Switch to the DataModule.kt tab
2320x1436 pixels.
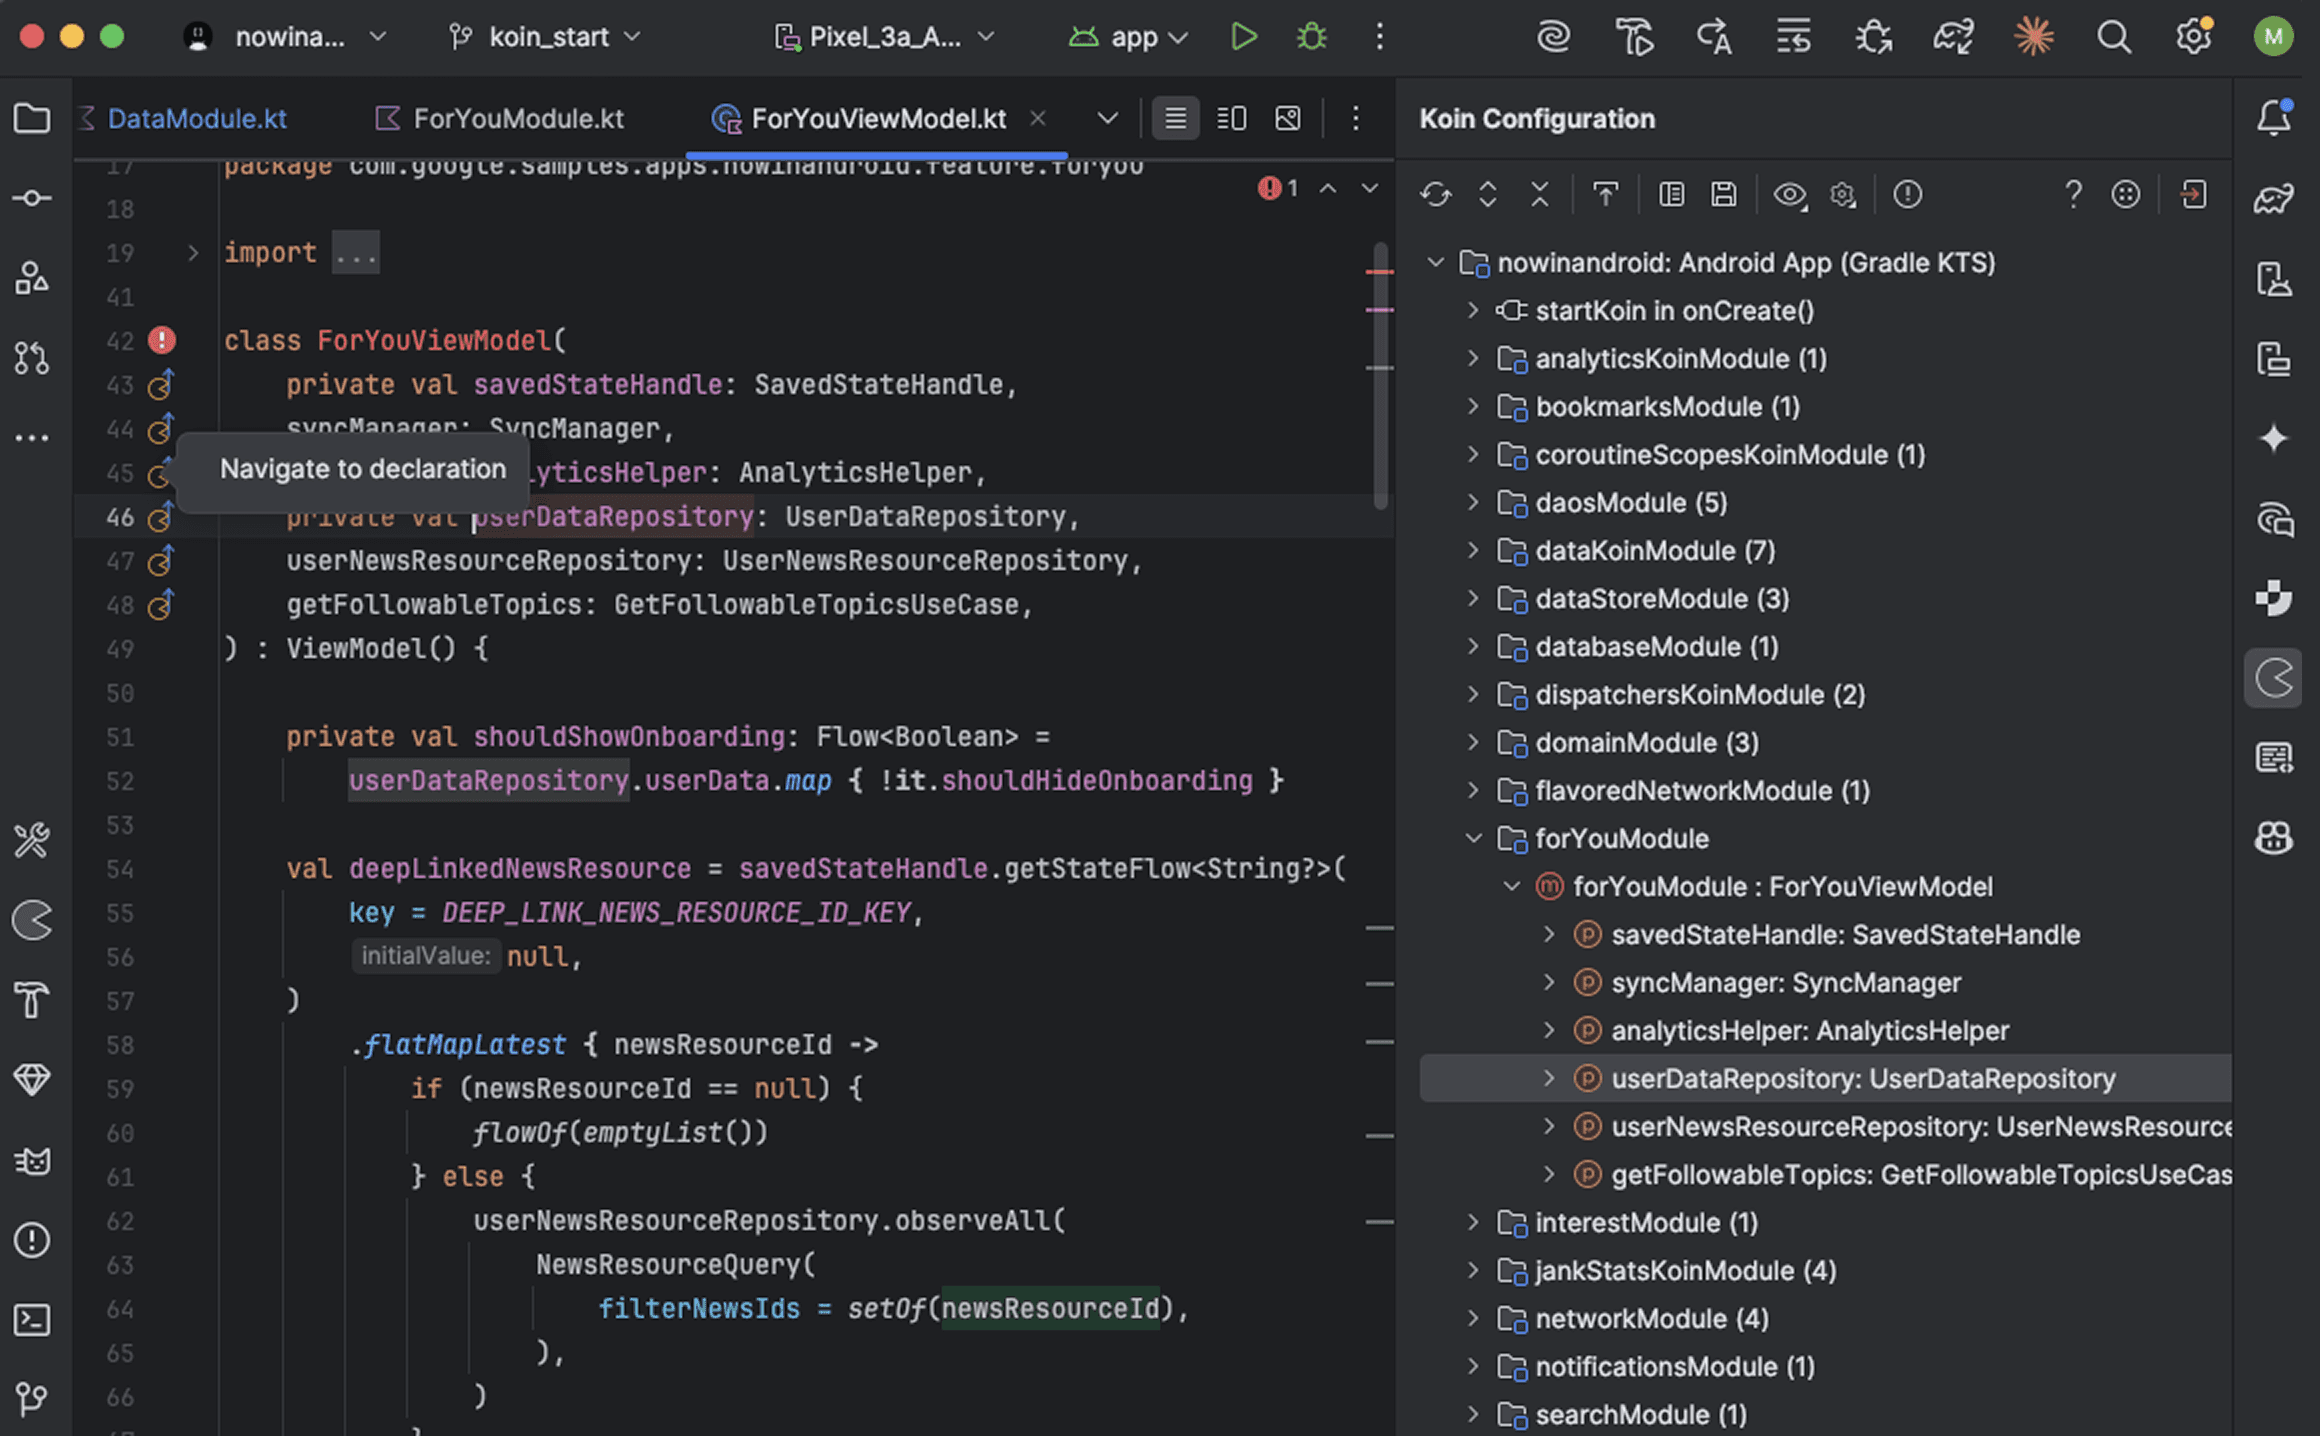click(196, 119)
